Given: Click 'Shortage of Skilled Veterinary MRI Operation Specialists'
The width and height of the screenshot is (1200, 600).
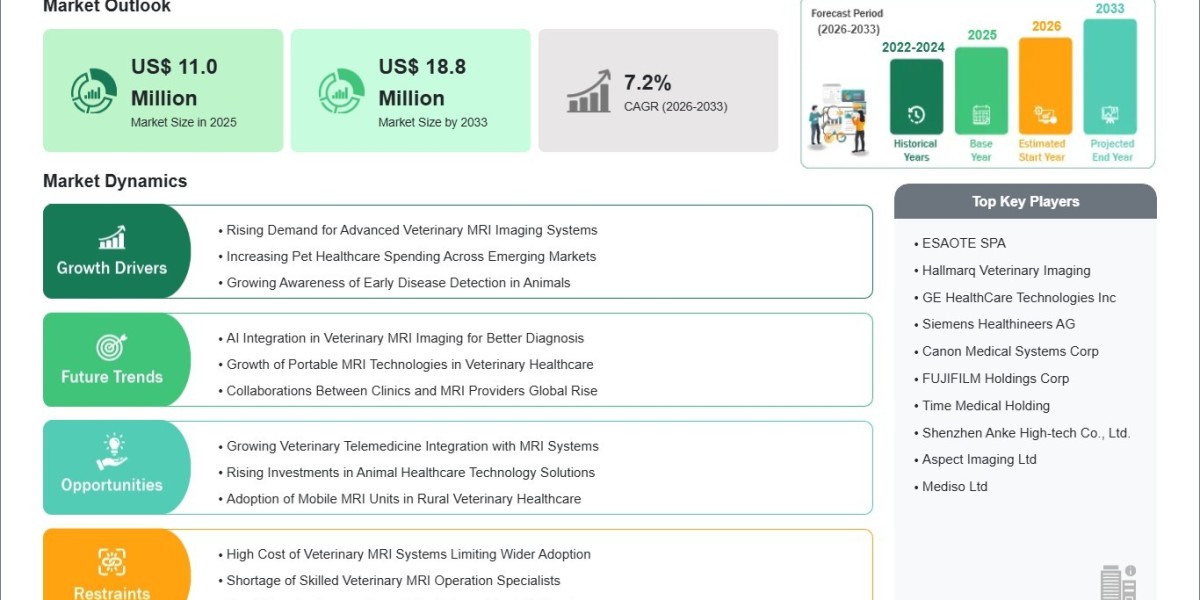Looking at the screenshot, I should coord(393,580).
